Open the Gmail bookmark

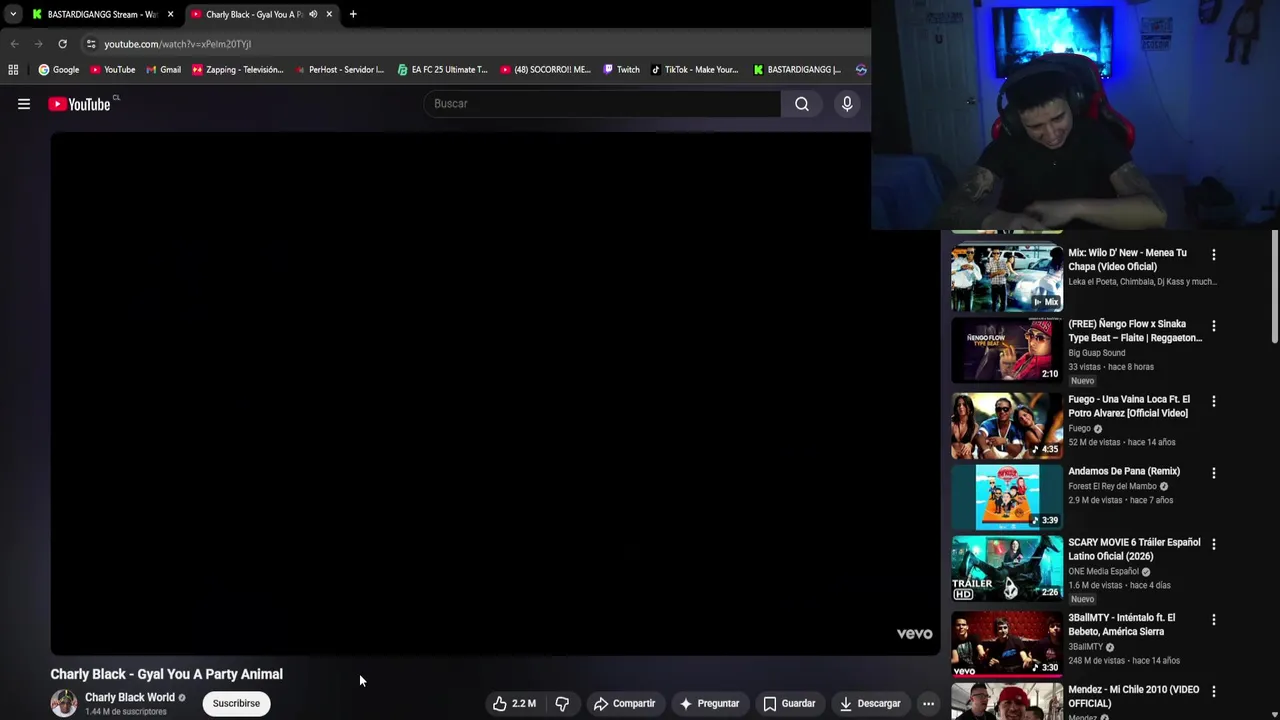tap(163, 70)
